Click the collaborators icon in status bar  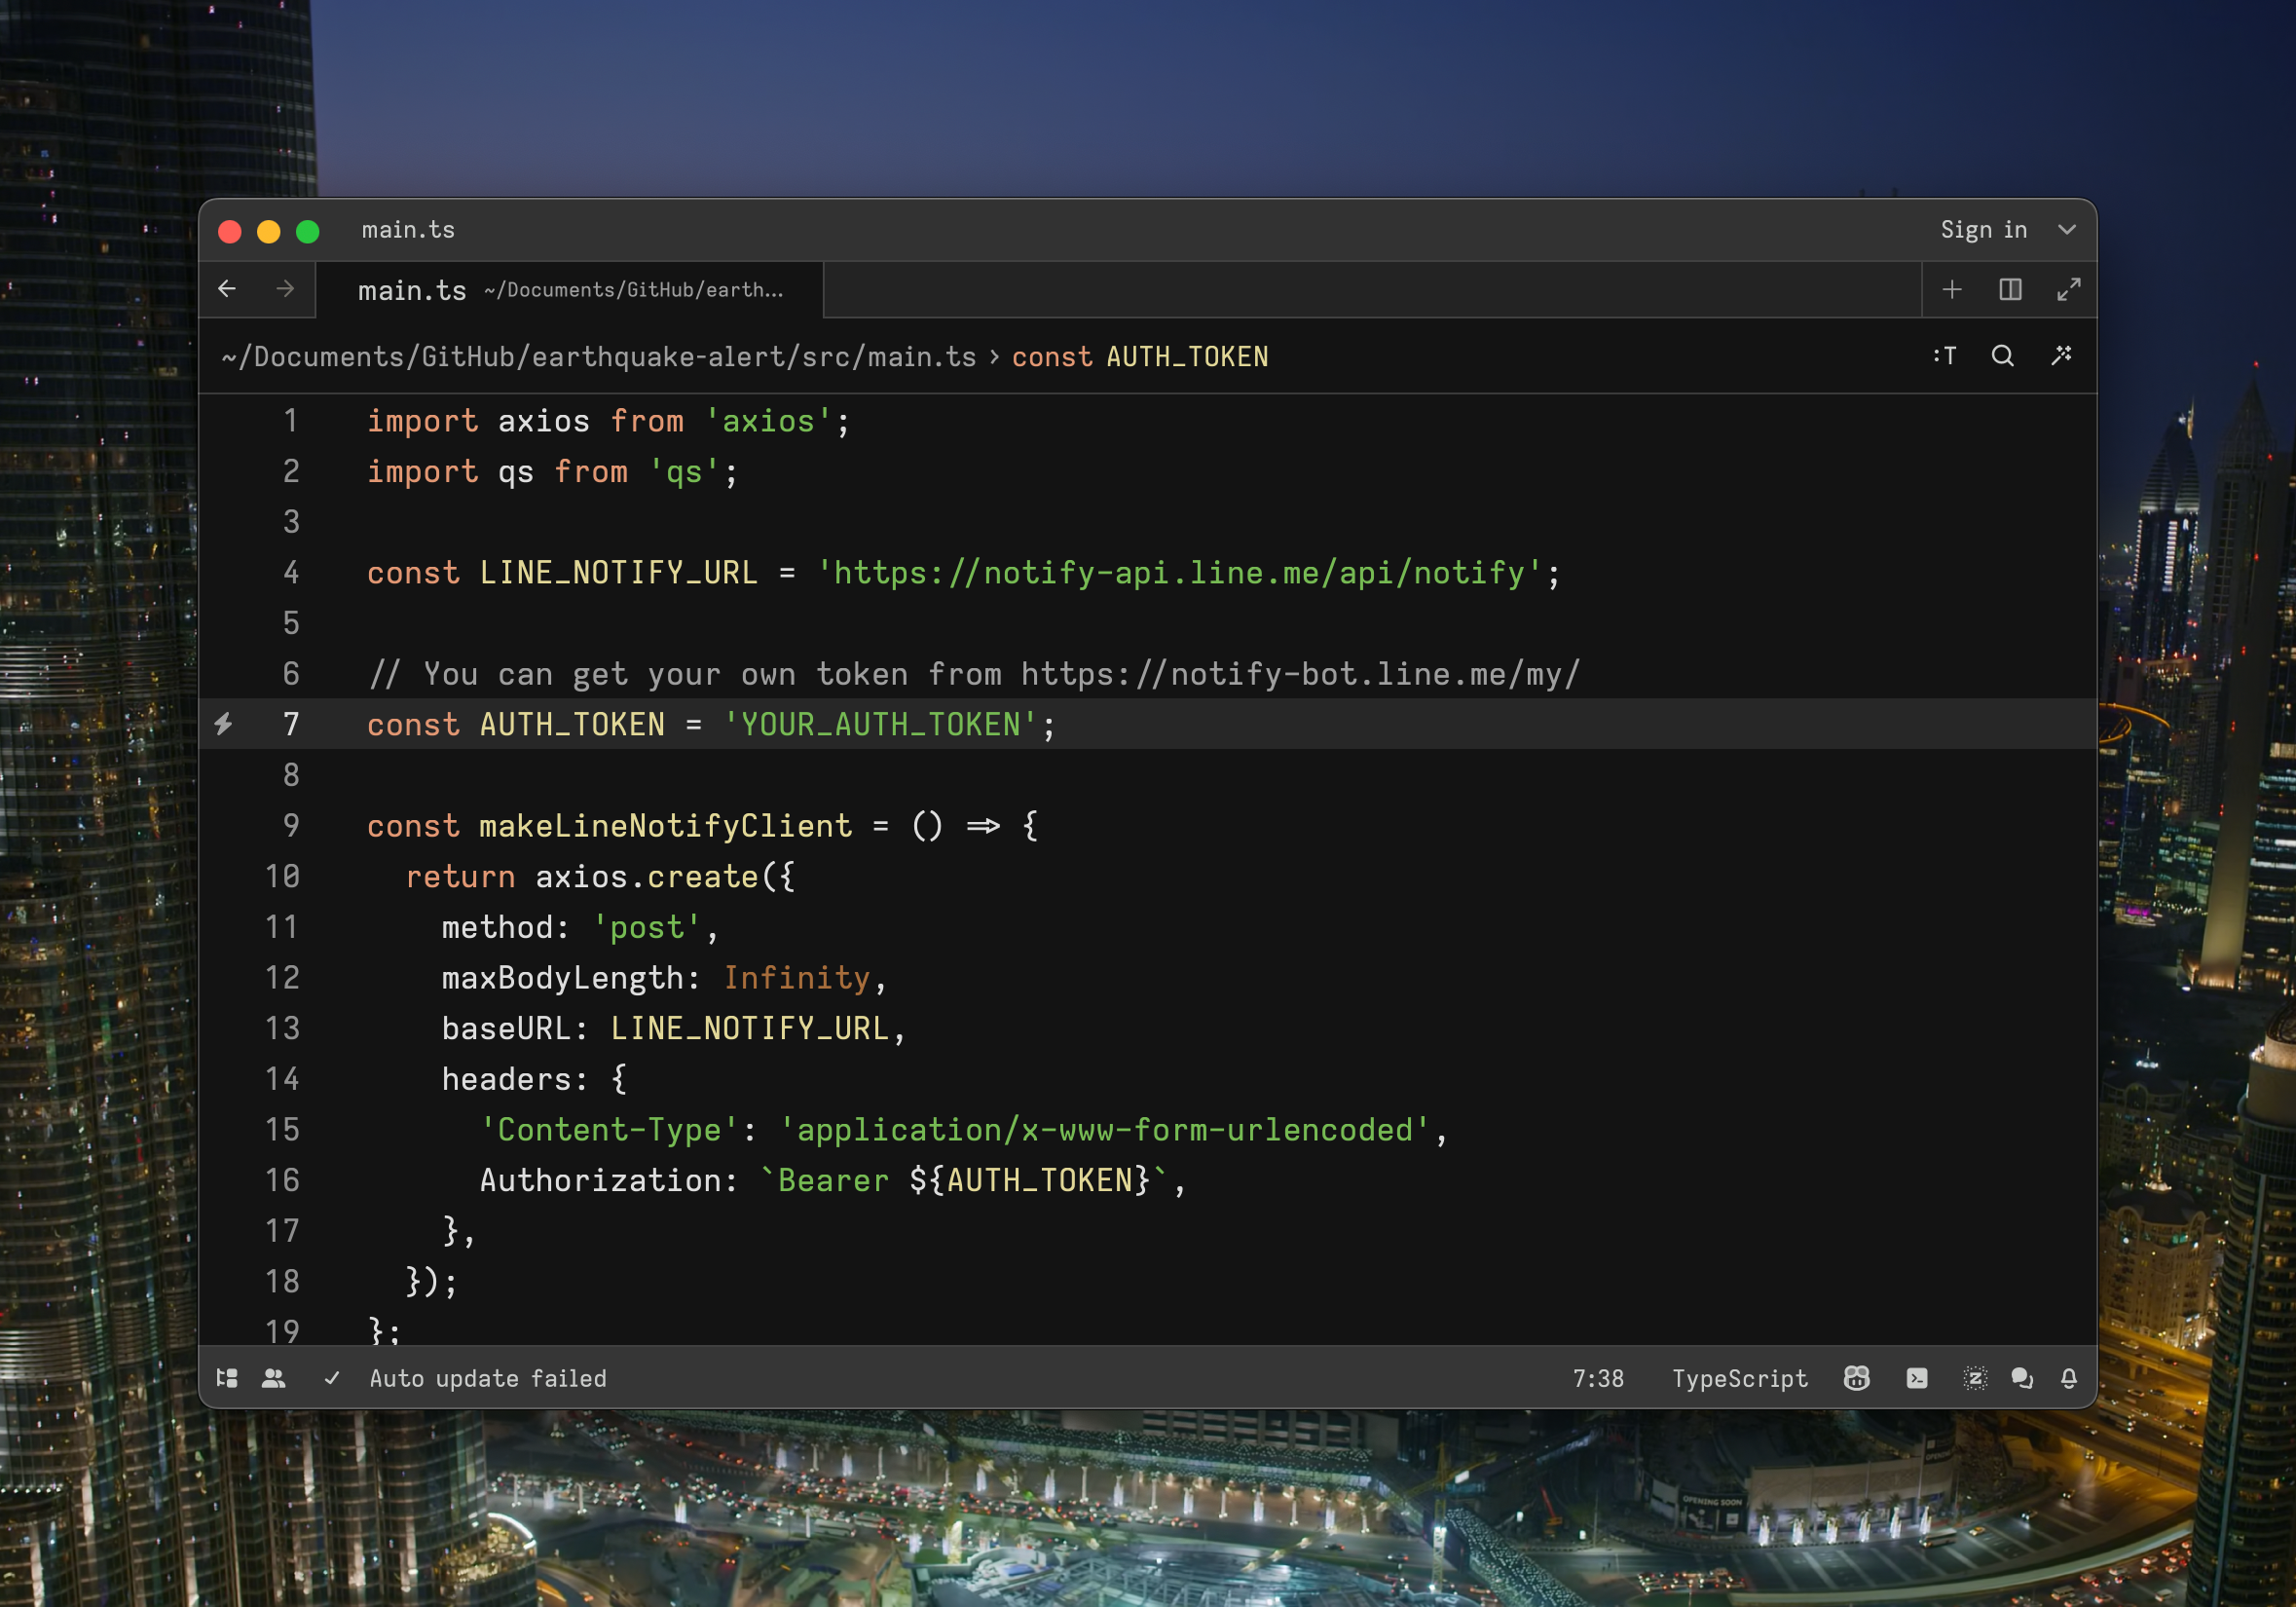[x=274, y=1378]
